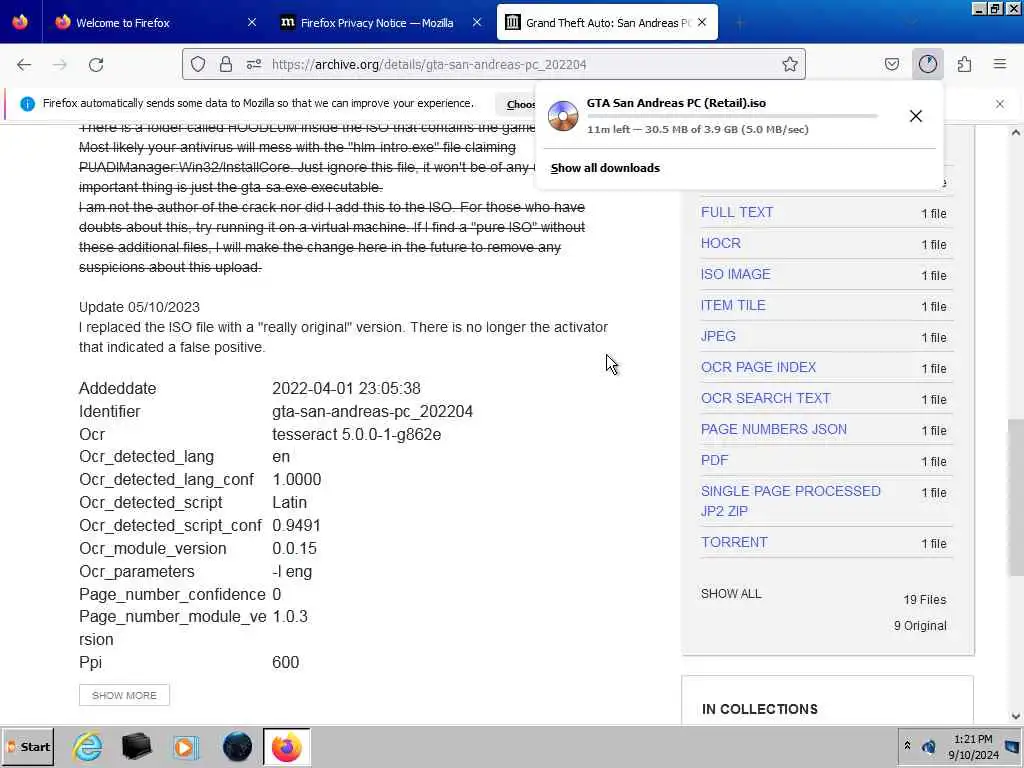Close the Grand Theft Auto tab
Screen dimensions: 1024x768
[x=702, y=22]
